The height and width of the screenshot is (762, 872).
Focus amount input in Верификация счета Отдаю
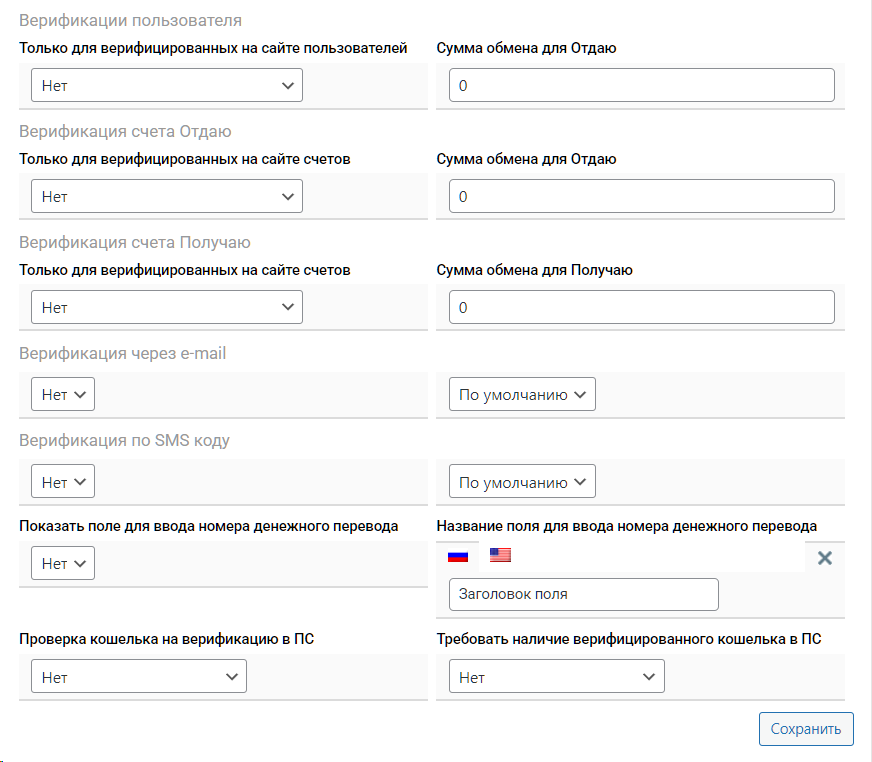coord(641,197)
